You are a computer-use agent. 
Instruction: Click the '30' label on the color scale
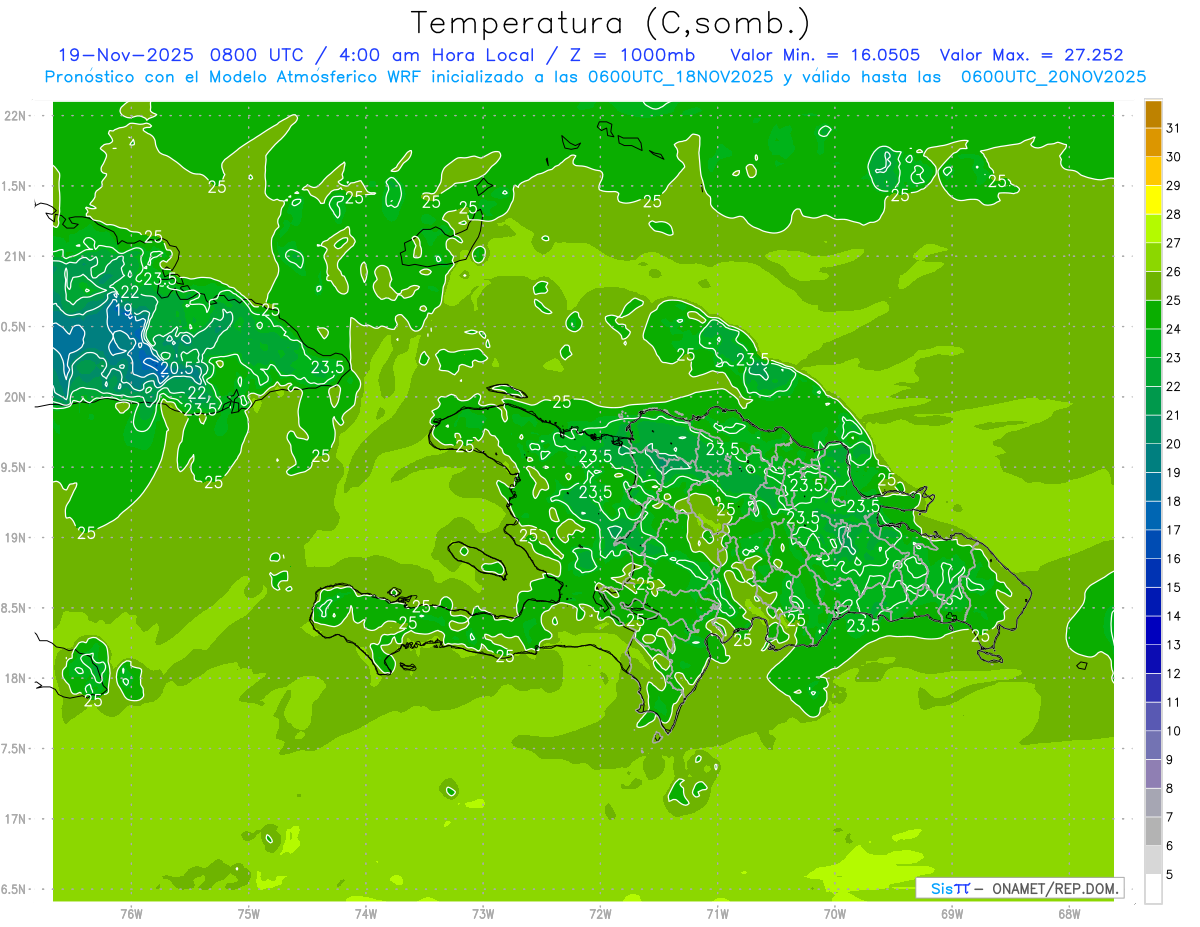(1174, 157)
